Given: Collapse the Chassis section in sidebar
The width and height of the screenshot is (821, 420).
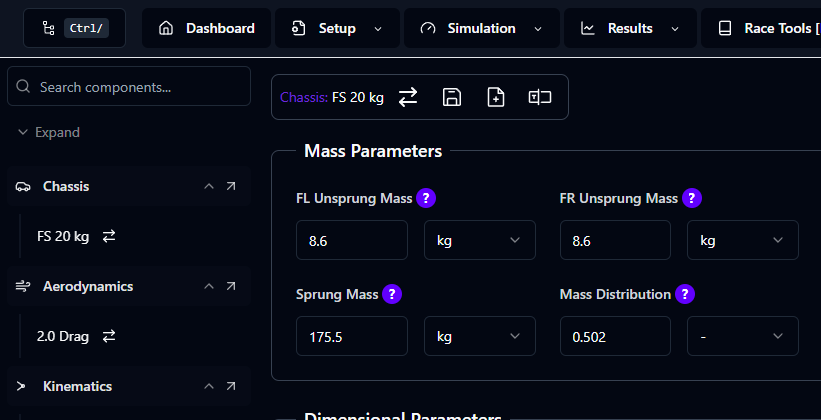Looking at the screenshot, I should point(209,187).
